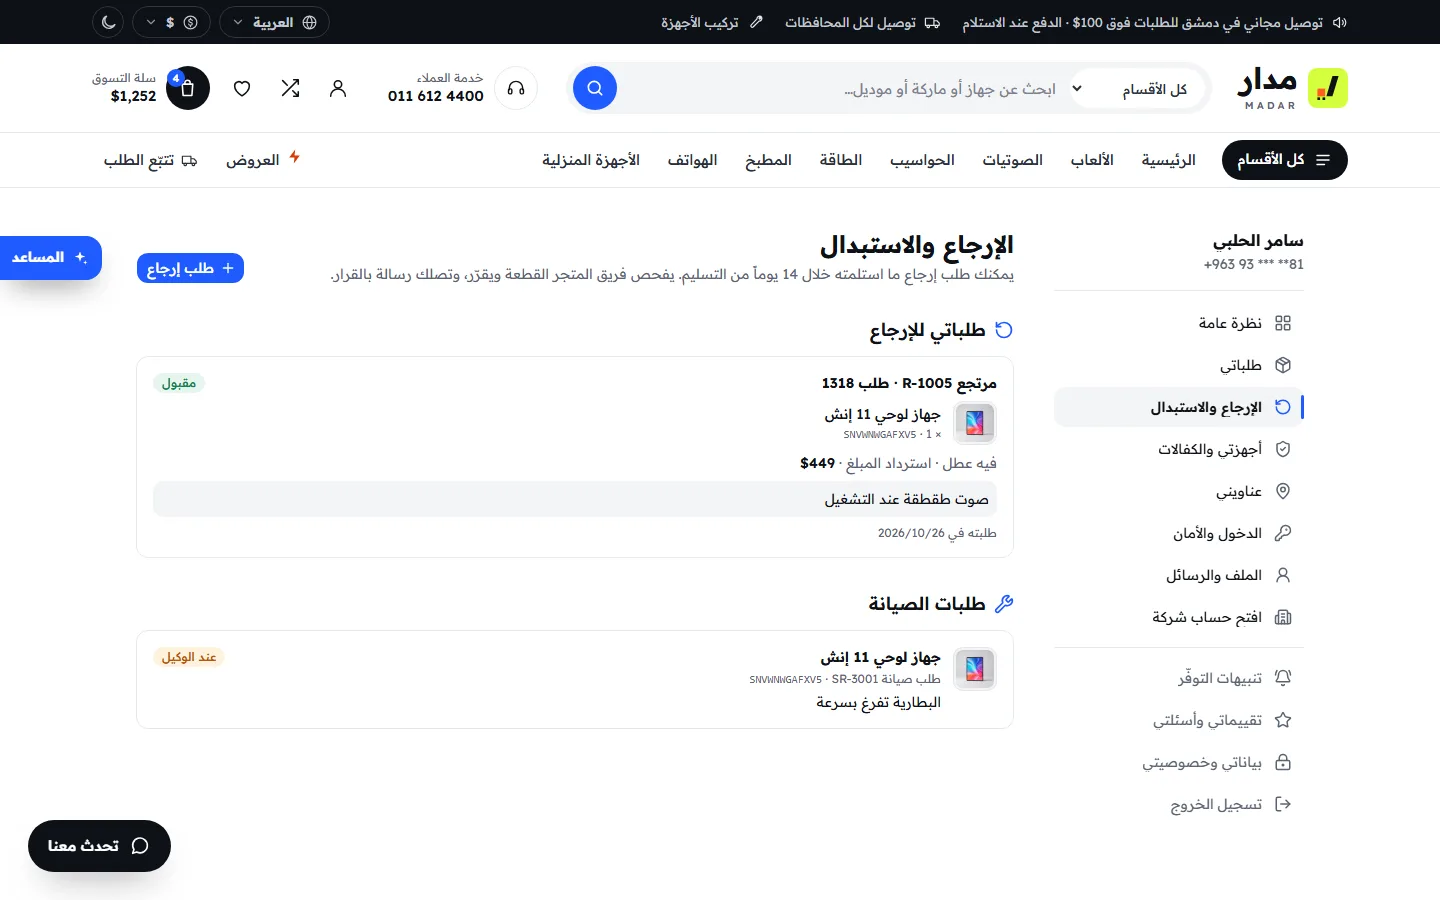Open the user account icon
This screenshot has width=1440, height=900.
pyautogui.click(x=338, y=88)
